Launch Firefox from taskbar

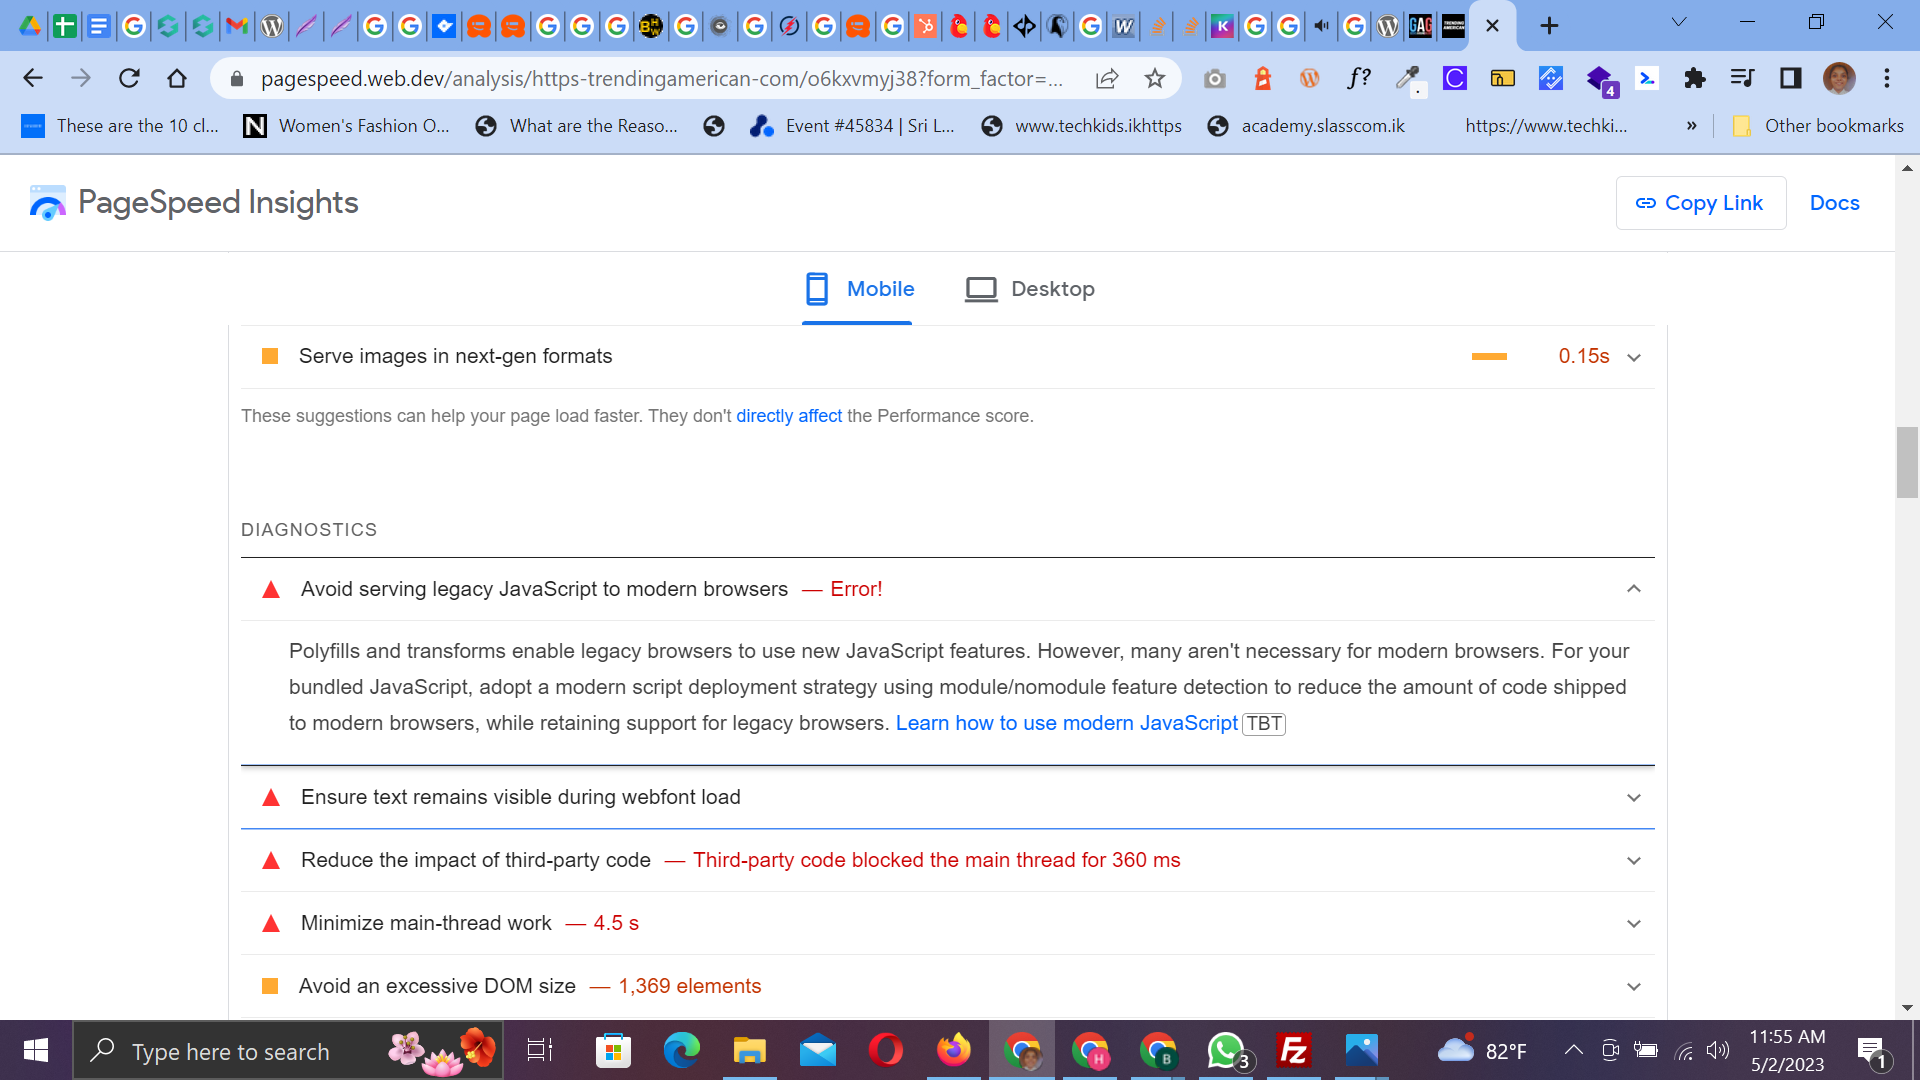pos(954,1051)
